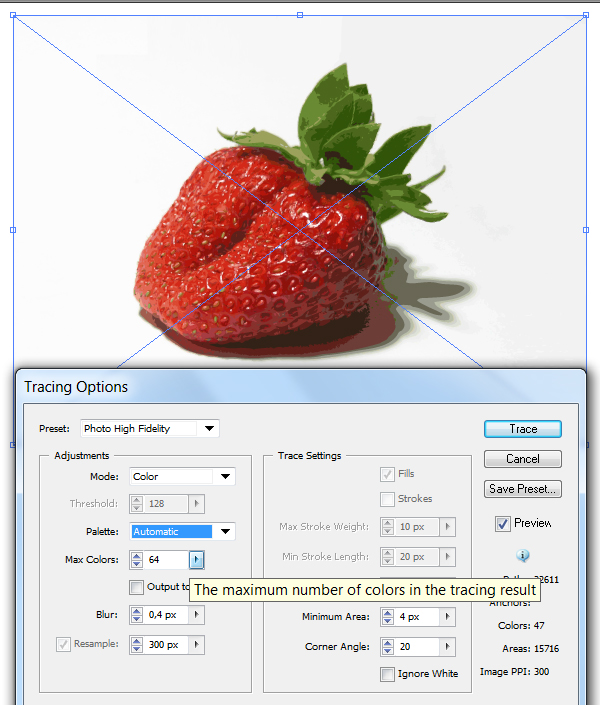Screen dimensions: 600x705
Task: Open the Blur slider arrow
Action: click(197, 615)
